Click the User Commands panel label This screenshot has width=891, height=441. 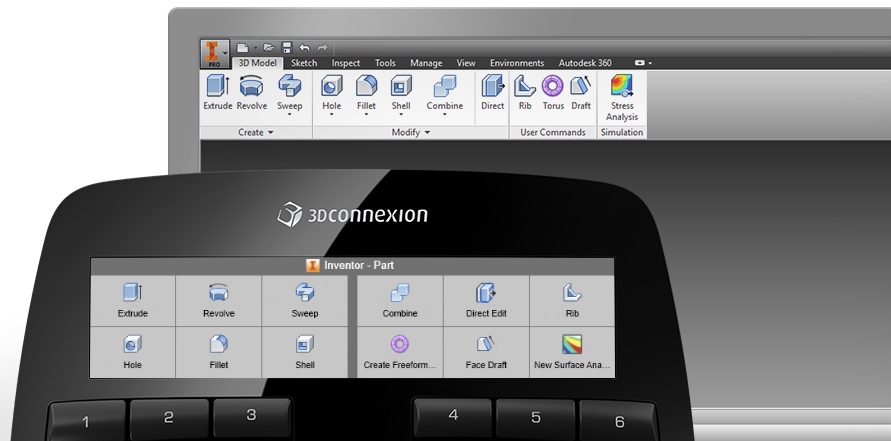click(553, 132)
